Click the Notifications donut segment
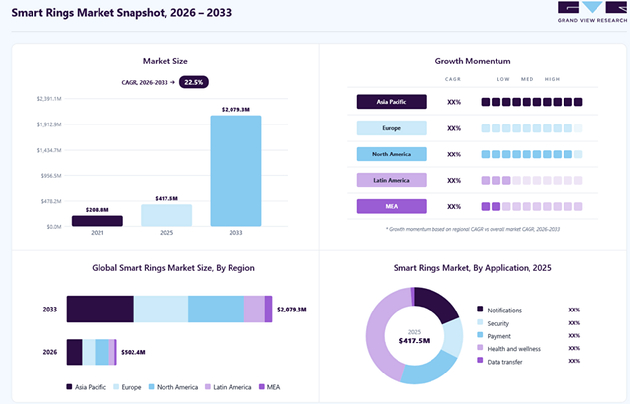The height and width of the screenshot is (404, 630). pos(440,302)
